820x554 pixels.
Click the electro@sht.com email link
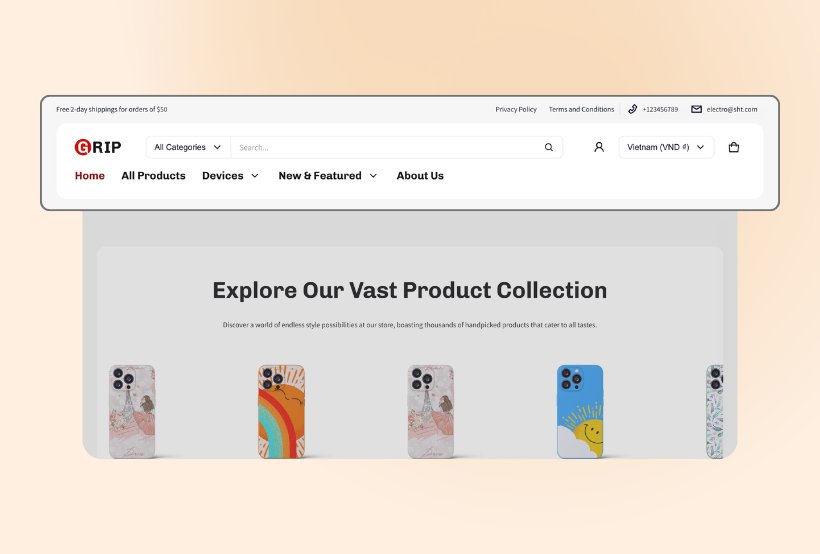pos(732,109)
